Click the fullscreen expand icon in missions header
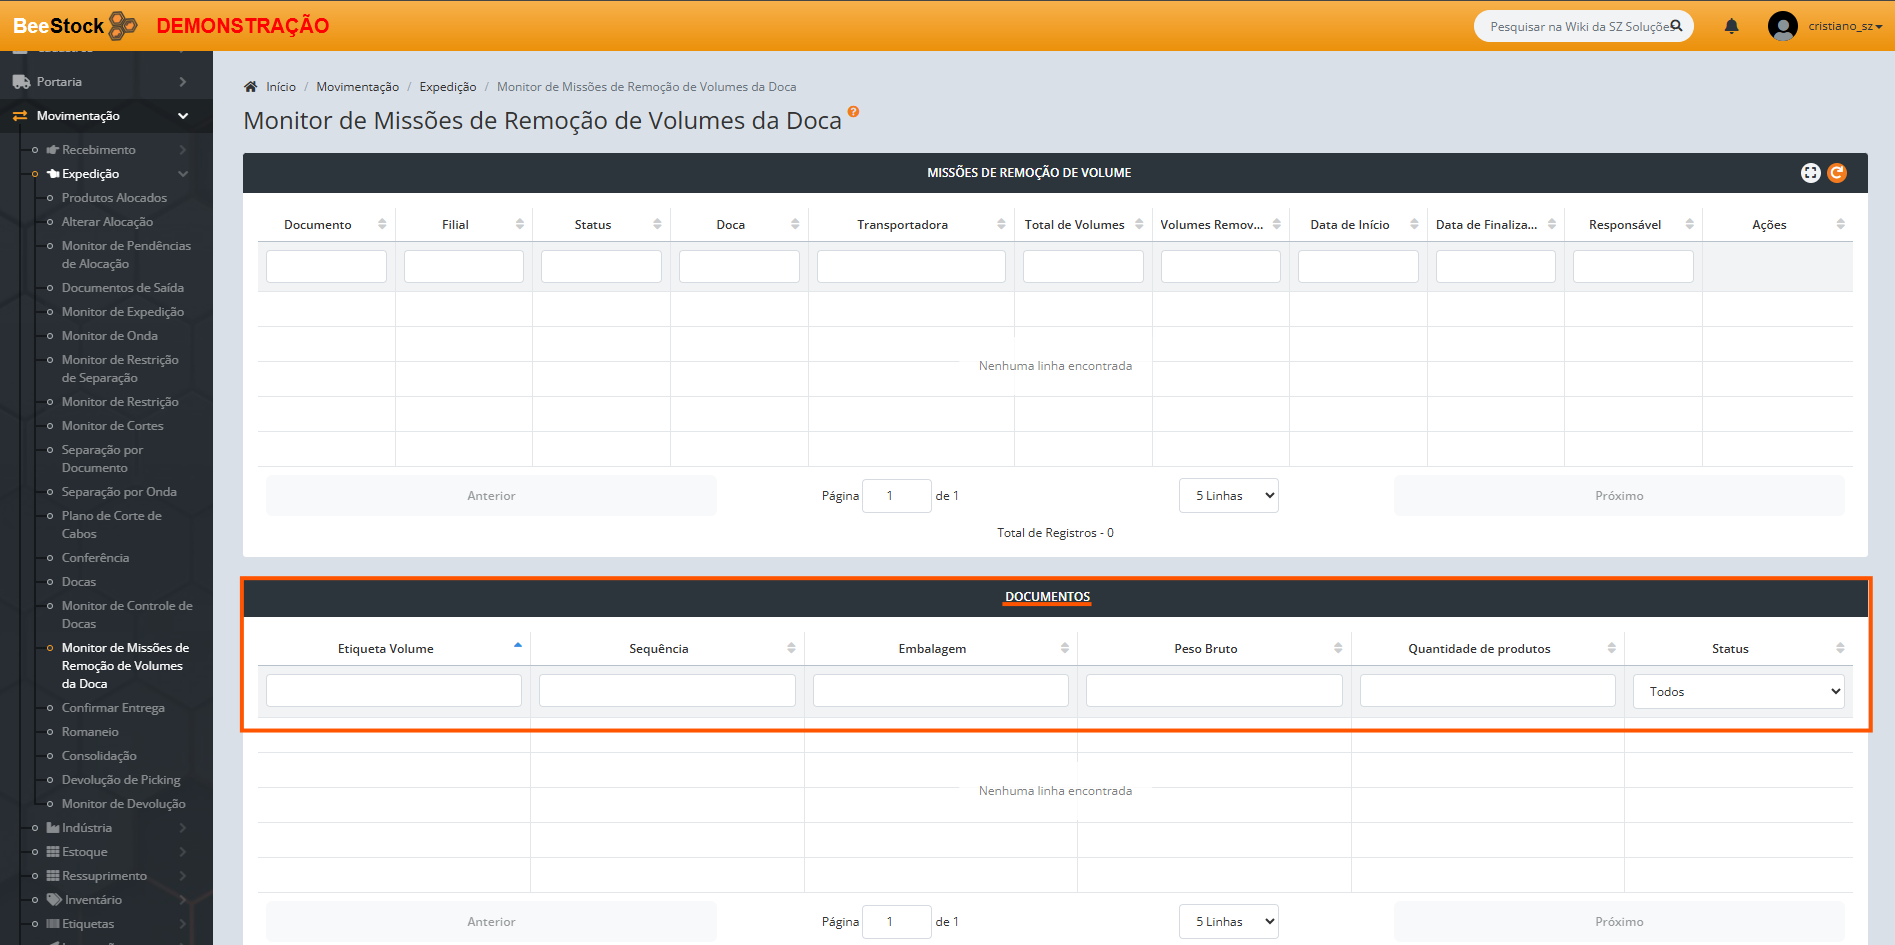 point(1810,173)
